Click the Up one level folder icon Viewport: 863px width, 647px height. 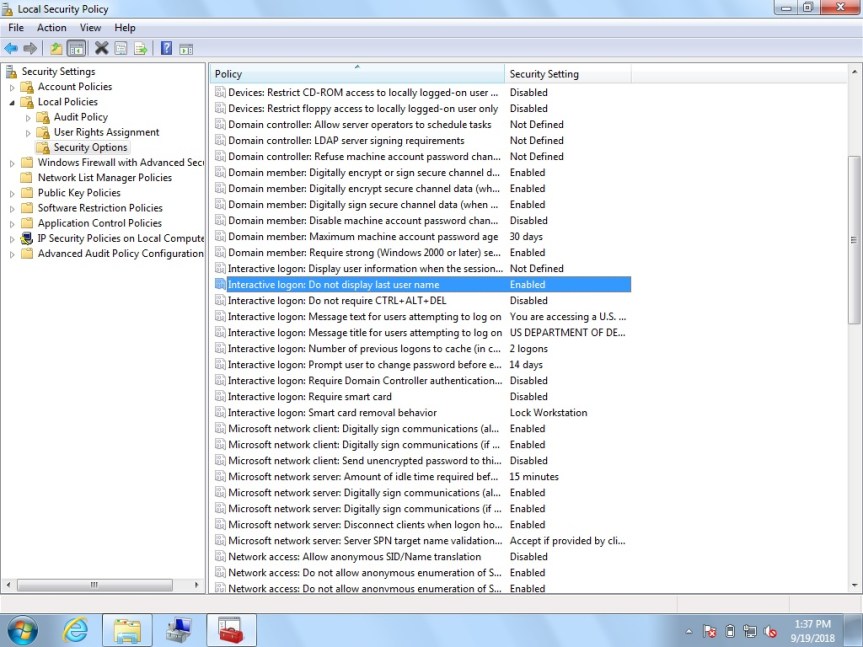56,48
